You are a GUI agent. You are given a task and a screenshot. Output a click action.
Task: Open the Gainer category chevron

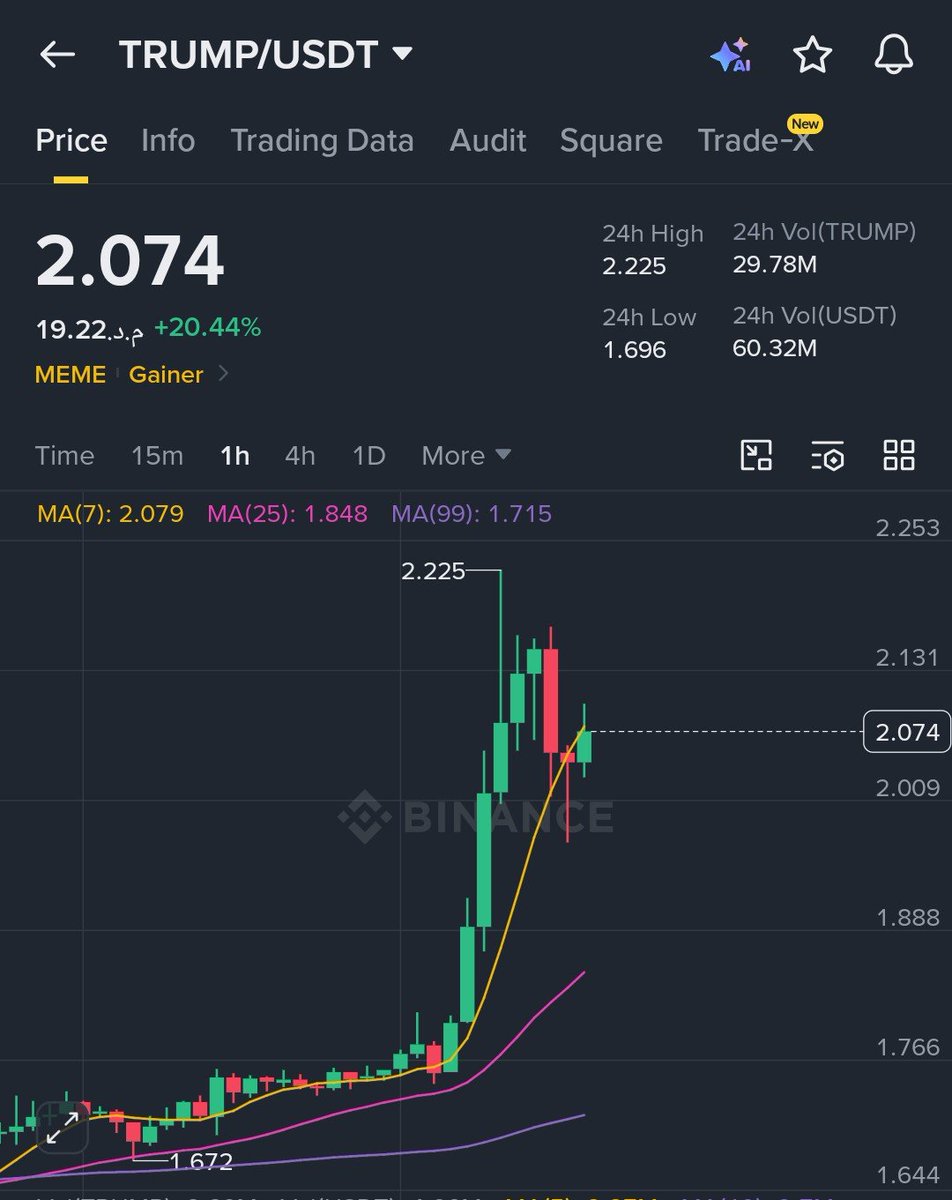(x=223, y=375)
